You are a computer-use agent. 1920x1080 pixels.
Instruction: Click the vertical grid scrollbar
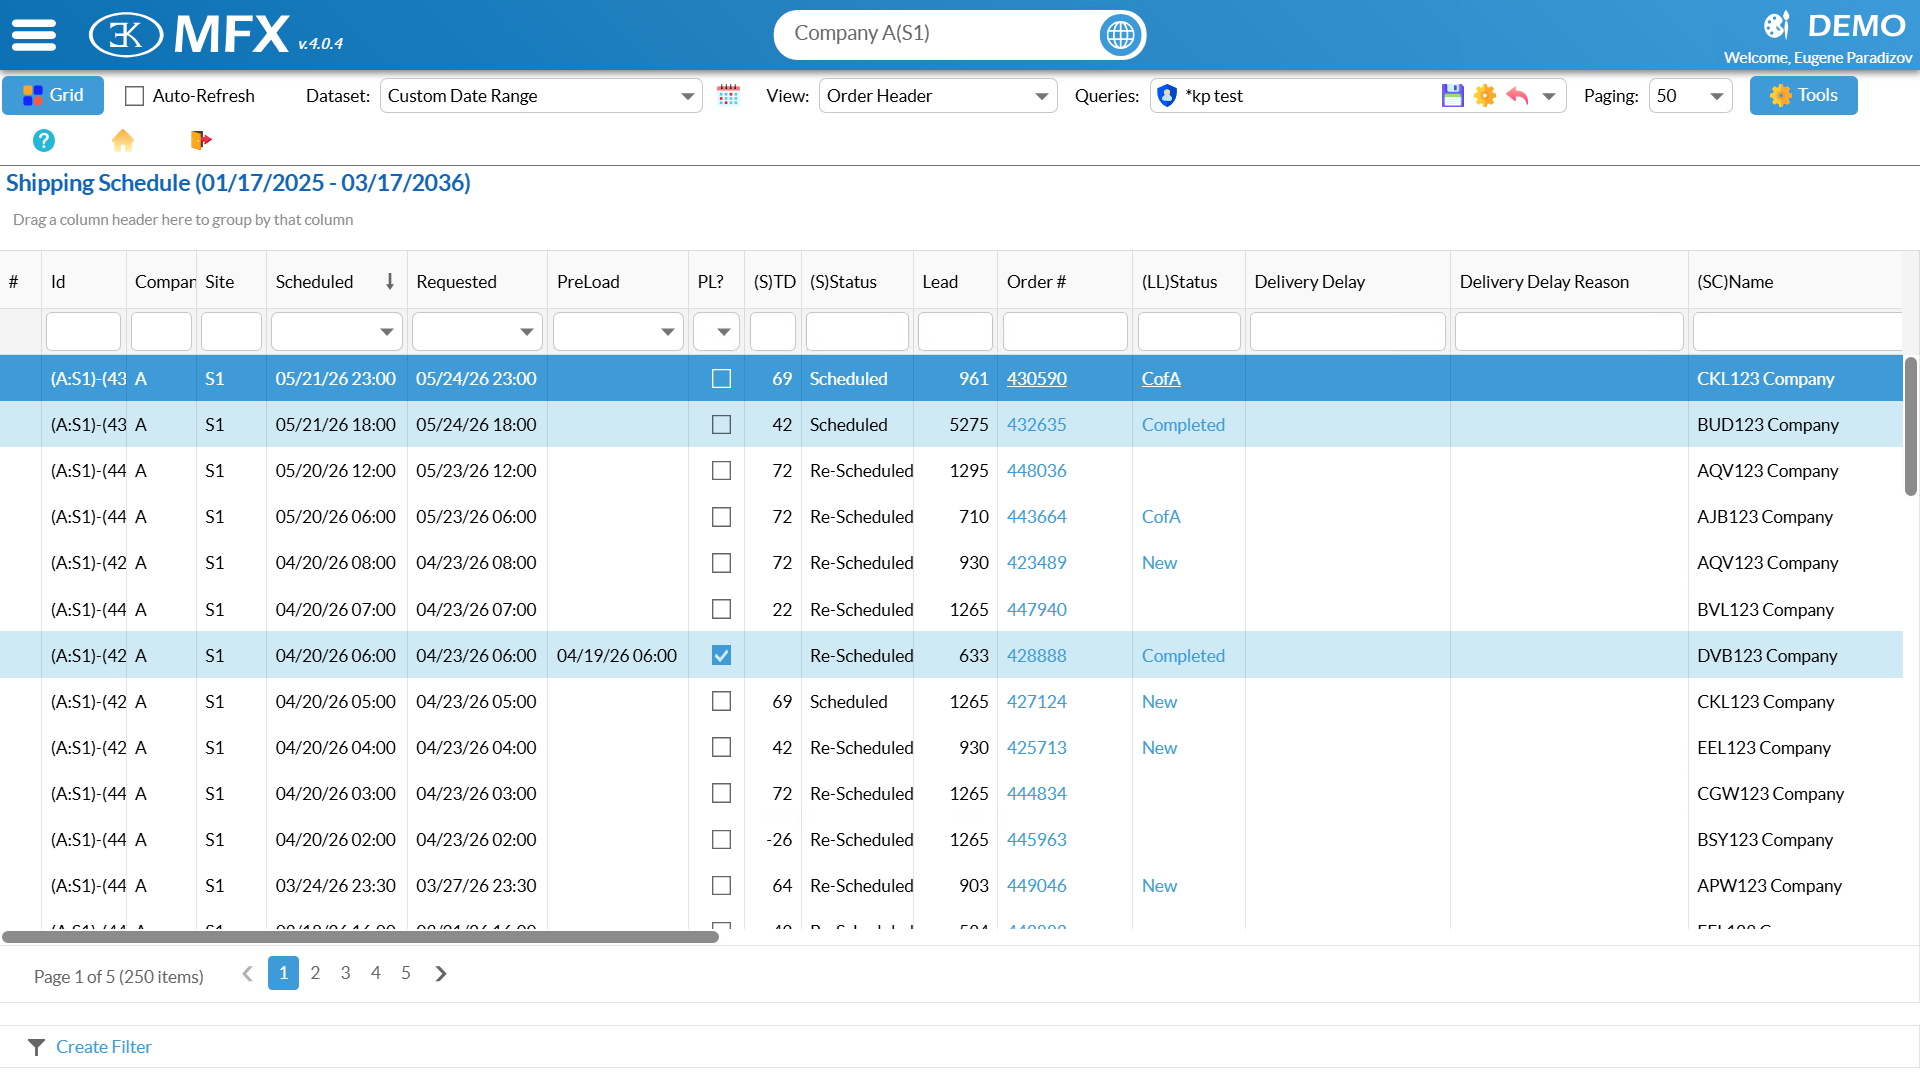tap(1911, 426)
